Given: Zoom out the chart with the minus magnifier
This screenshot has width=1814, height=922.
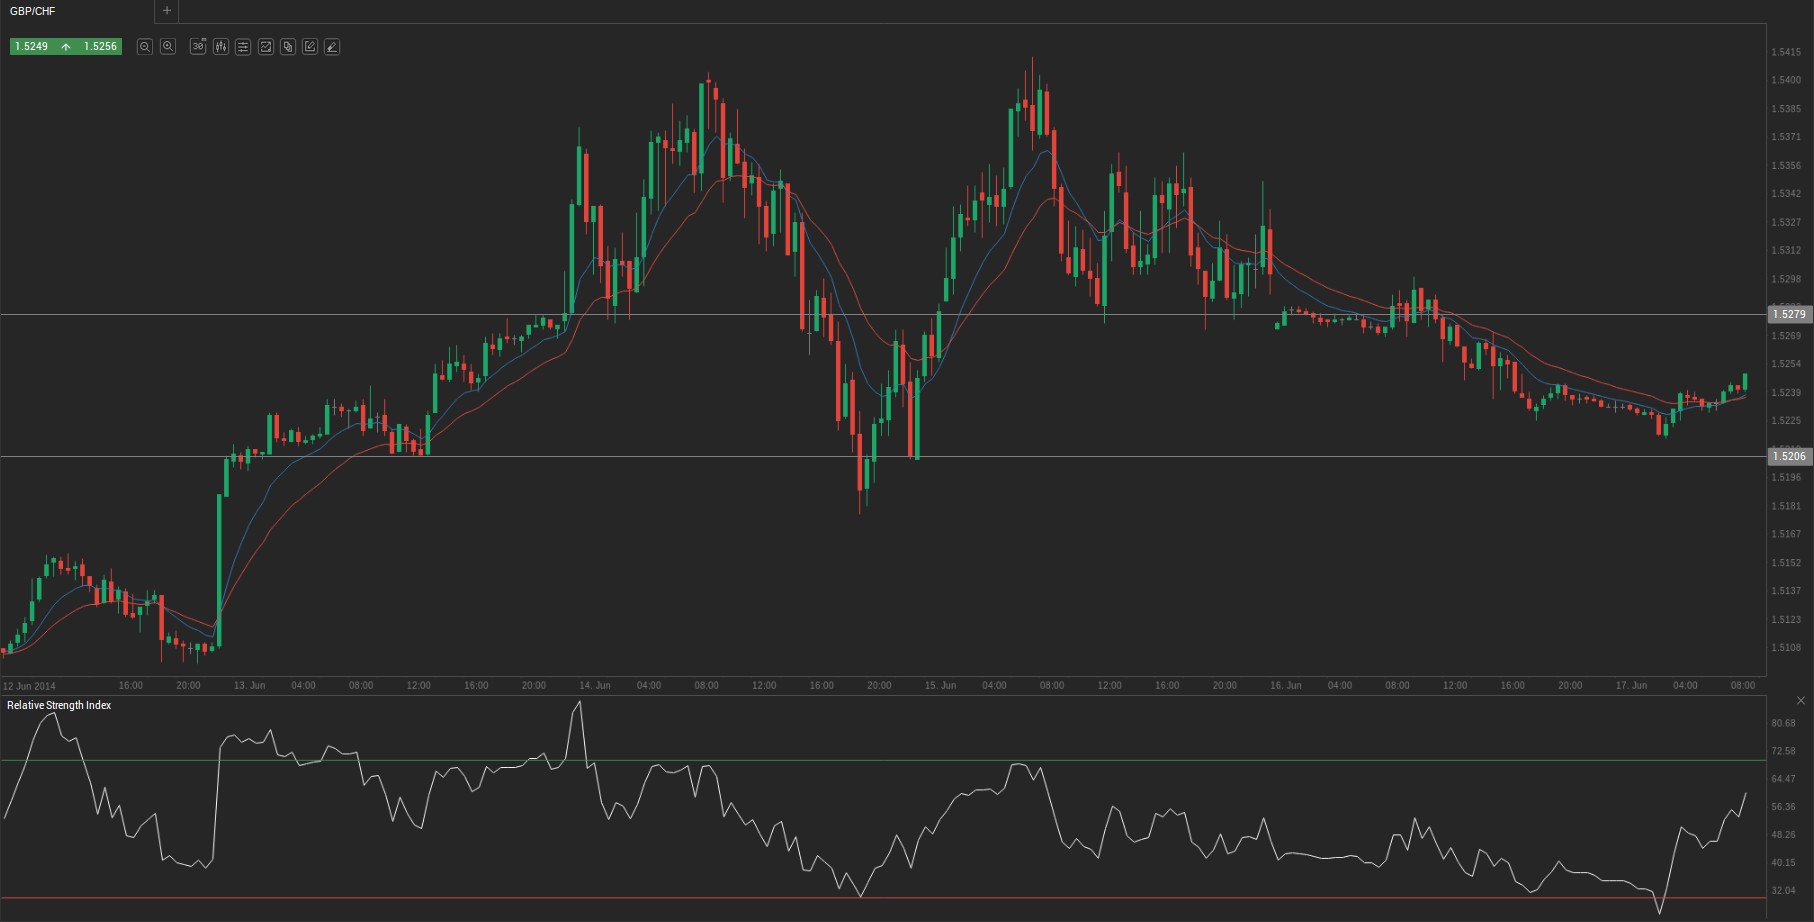Looking at the screenshot, I should pos(145,47).
